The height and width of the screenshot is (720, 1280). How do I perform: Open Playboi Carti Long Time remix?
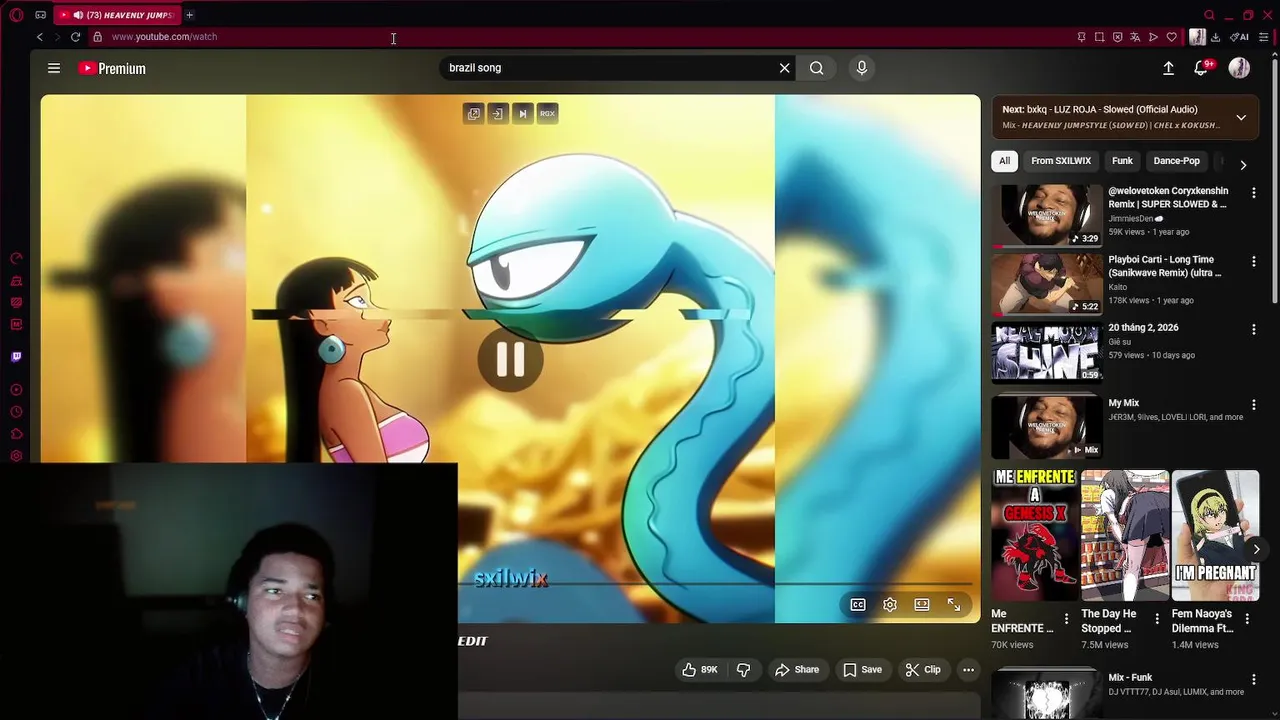pos(1047,284)
